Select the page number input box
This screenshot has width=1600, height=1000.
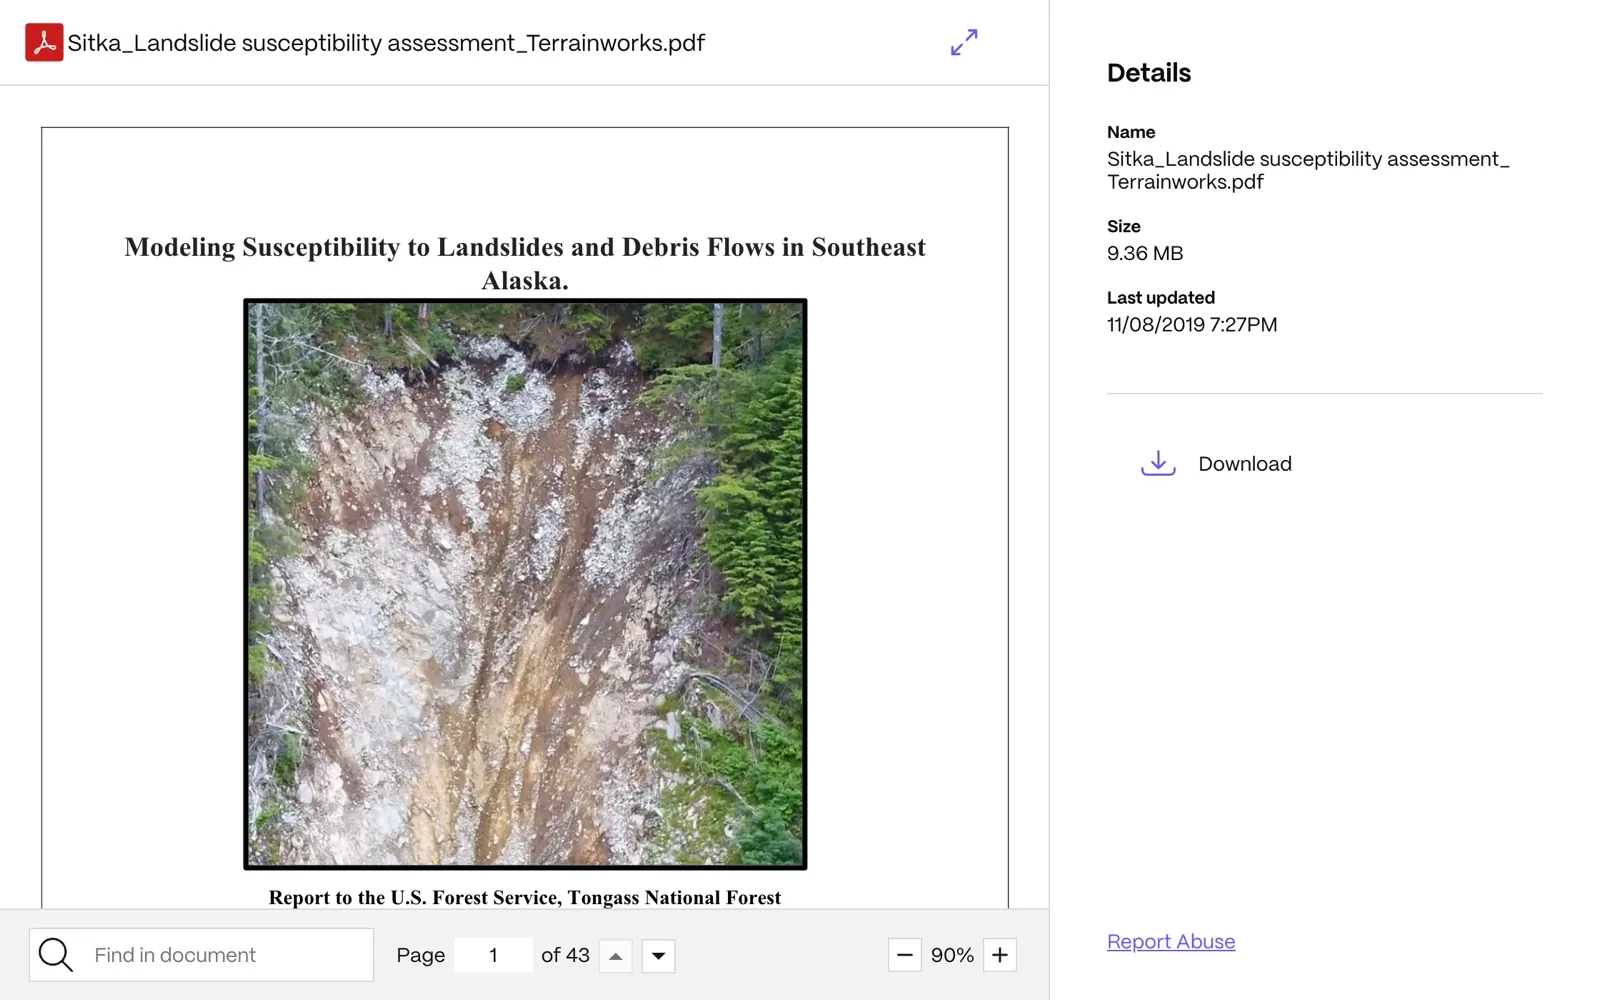(493, 955)
